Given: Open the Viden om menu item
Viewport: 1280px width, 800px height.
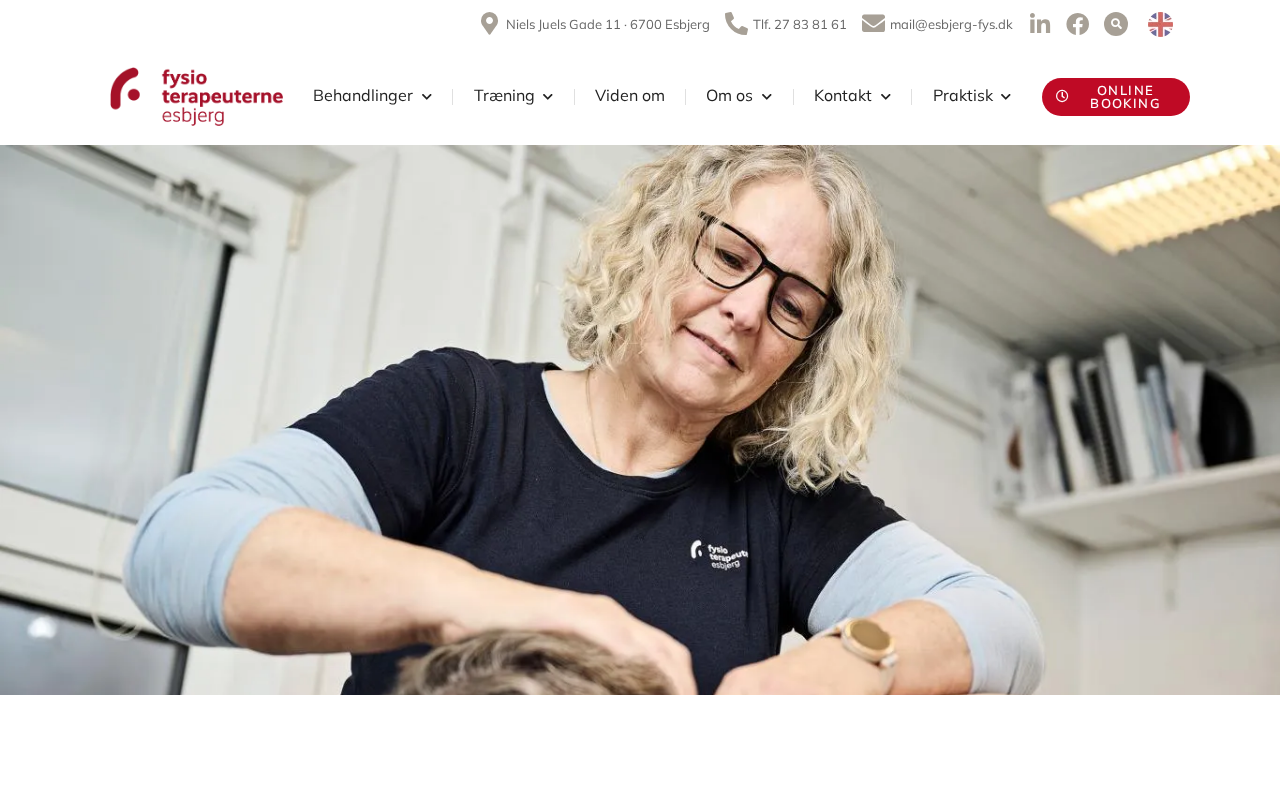Looking at the screenshot, I should [x=630, y=96].
